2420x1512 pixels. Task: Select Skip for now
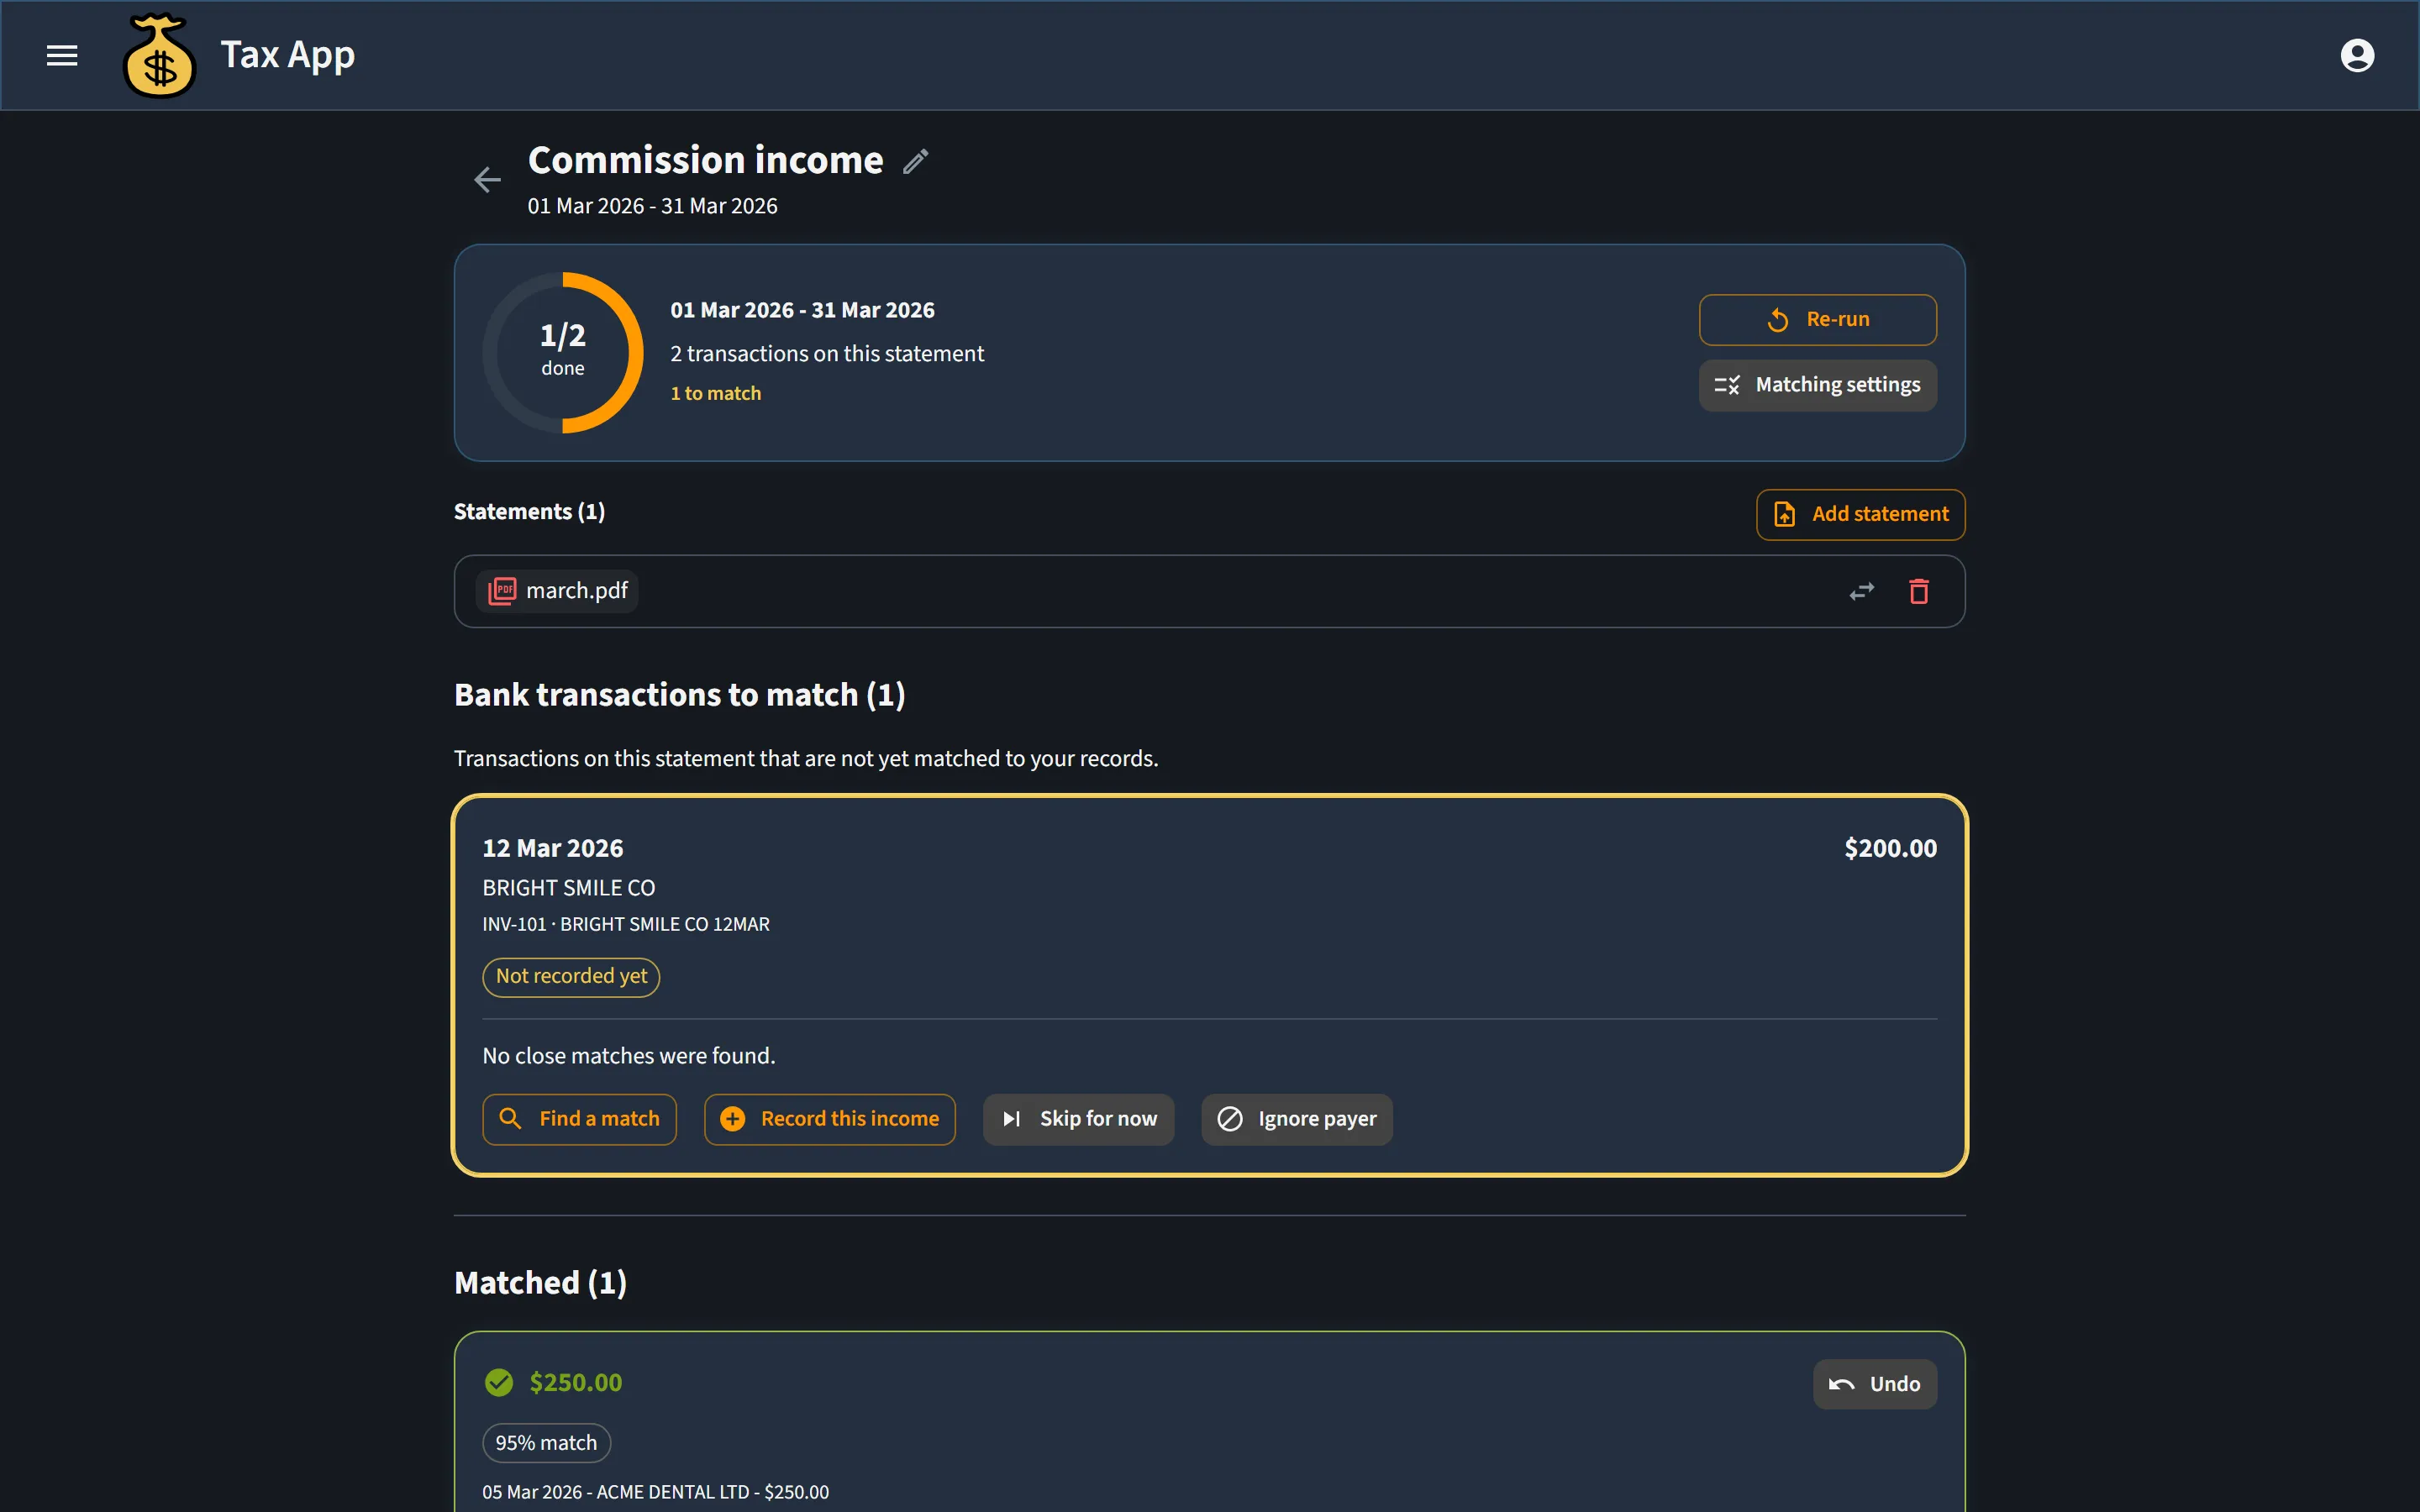click(x=1078, y=1119)
